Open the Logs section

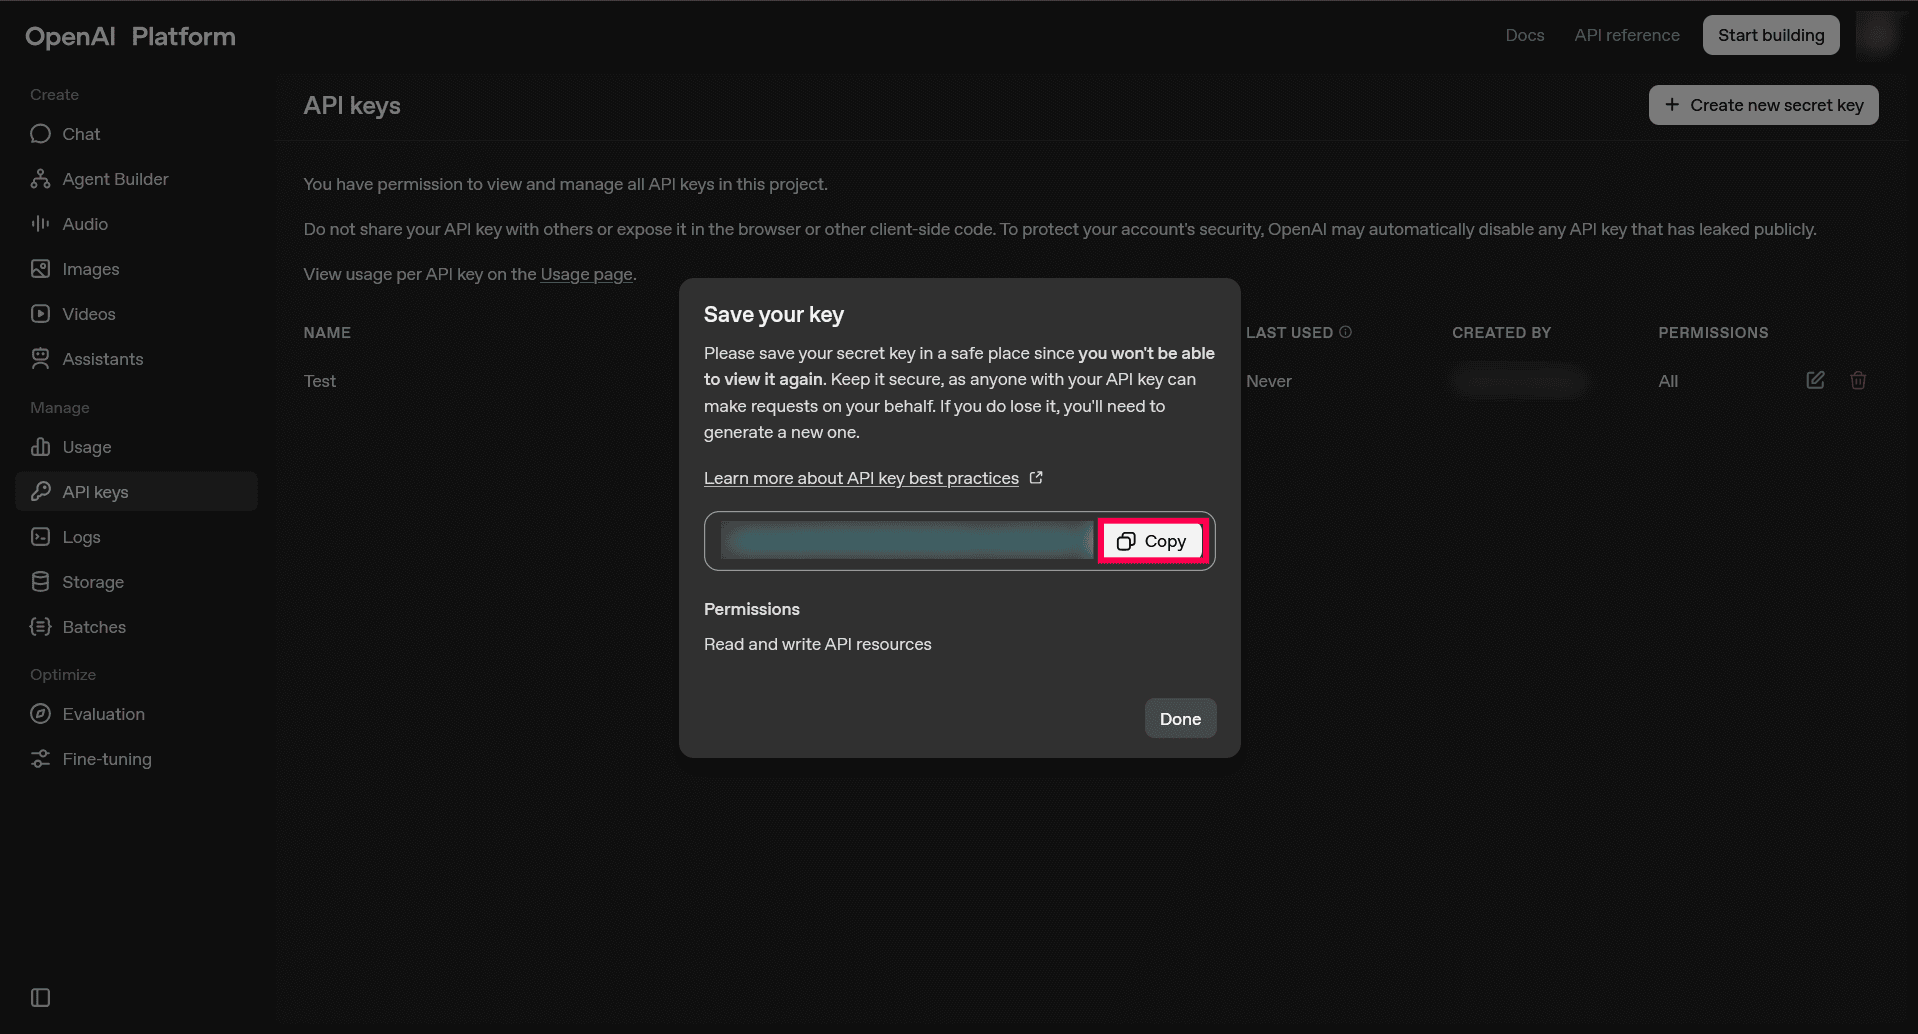[x=81, y=536]
